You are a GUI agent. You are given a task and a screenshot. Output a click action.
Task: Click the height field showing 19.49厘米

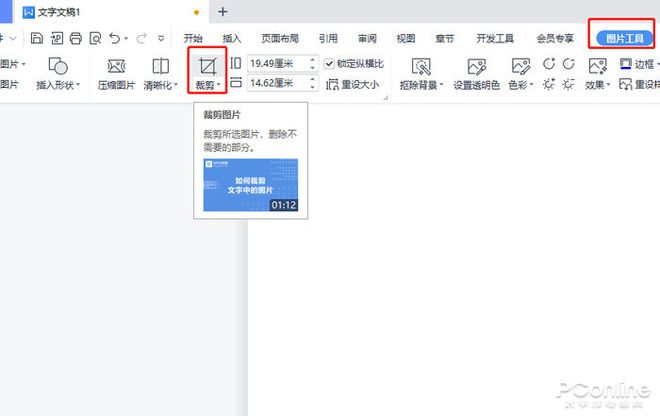pyautogui.click(x=275, y=63)
